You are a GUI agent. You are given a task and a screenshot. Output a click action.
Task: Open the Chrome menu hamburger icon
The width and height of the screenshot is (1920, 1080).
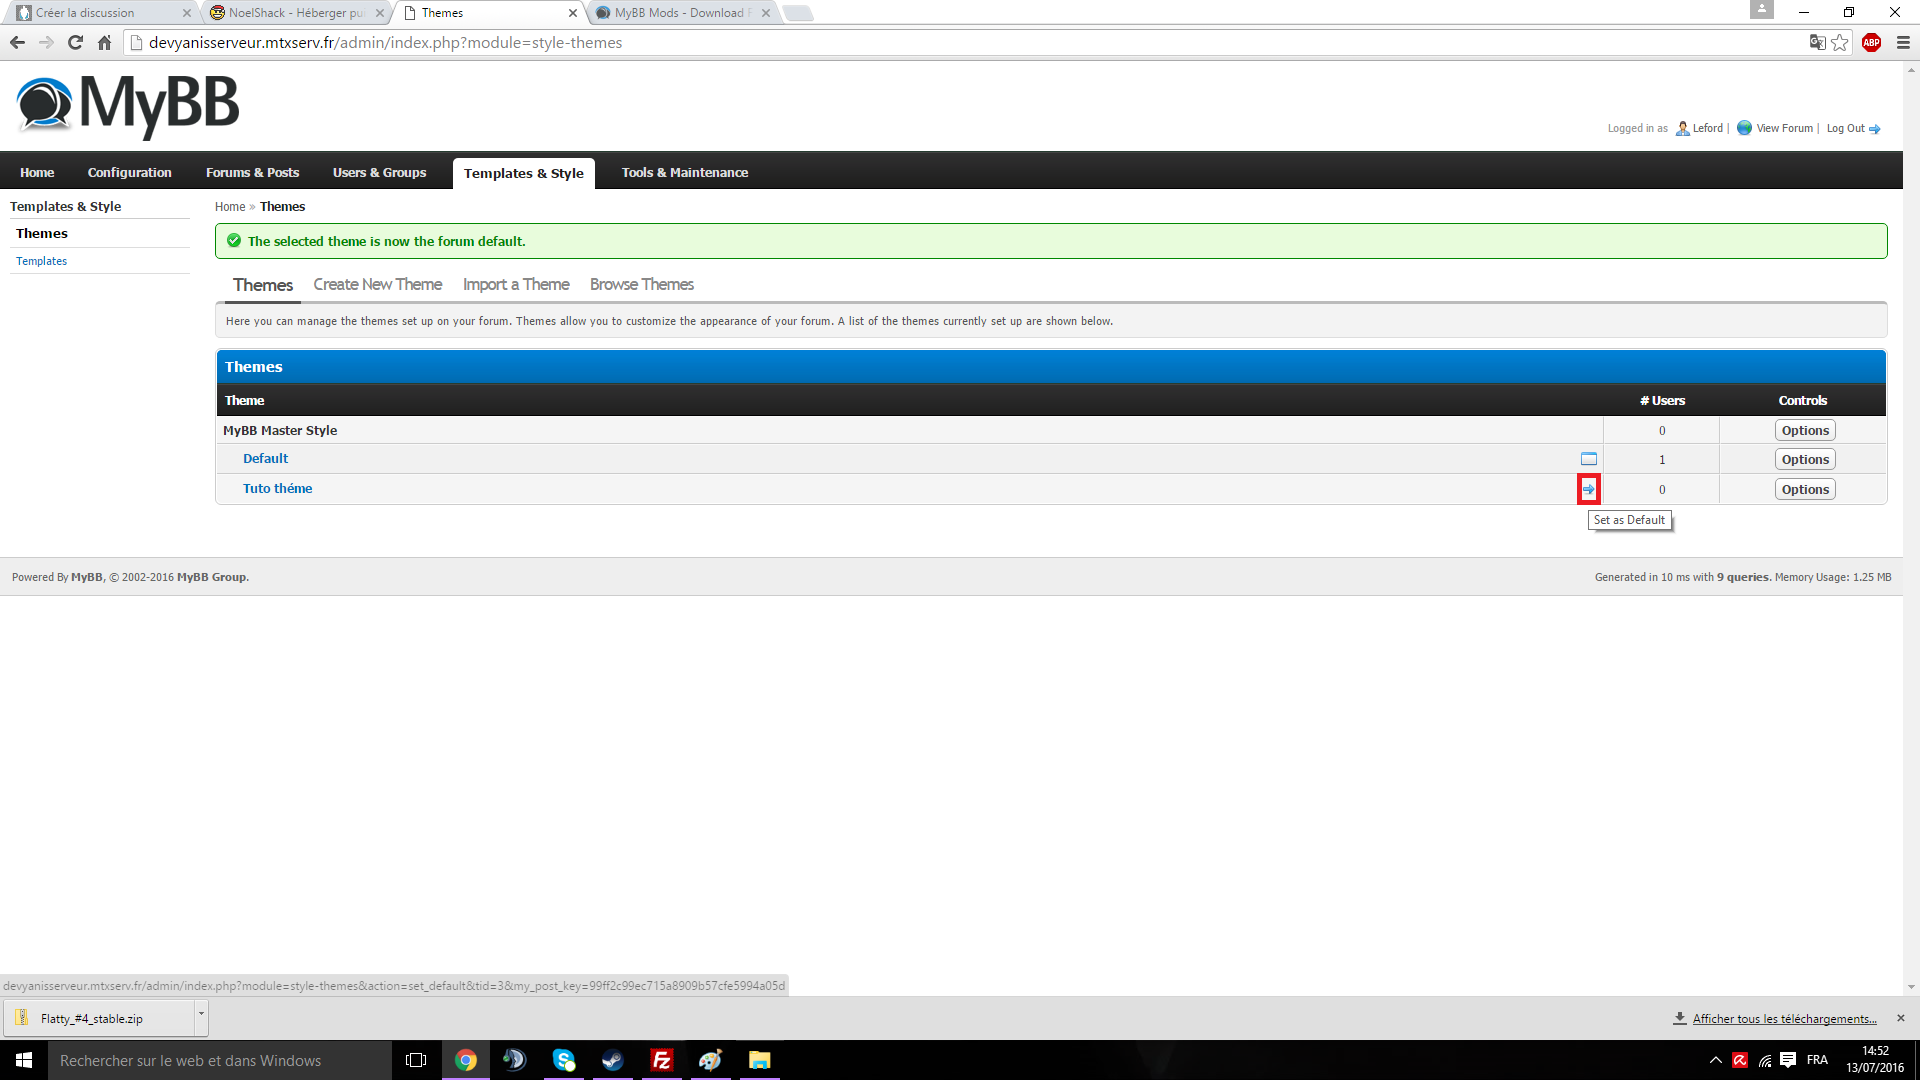[1902, 42]
